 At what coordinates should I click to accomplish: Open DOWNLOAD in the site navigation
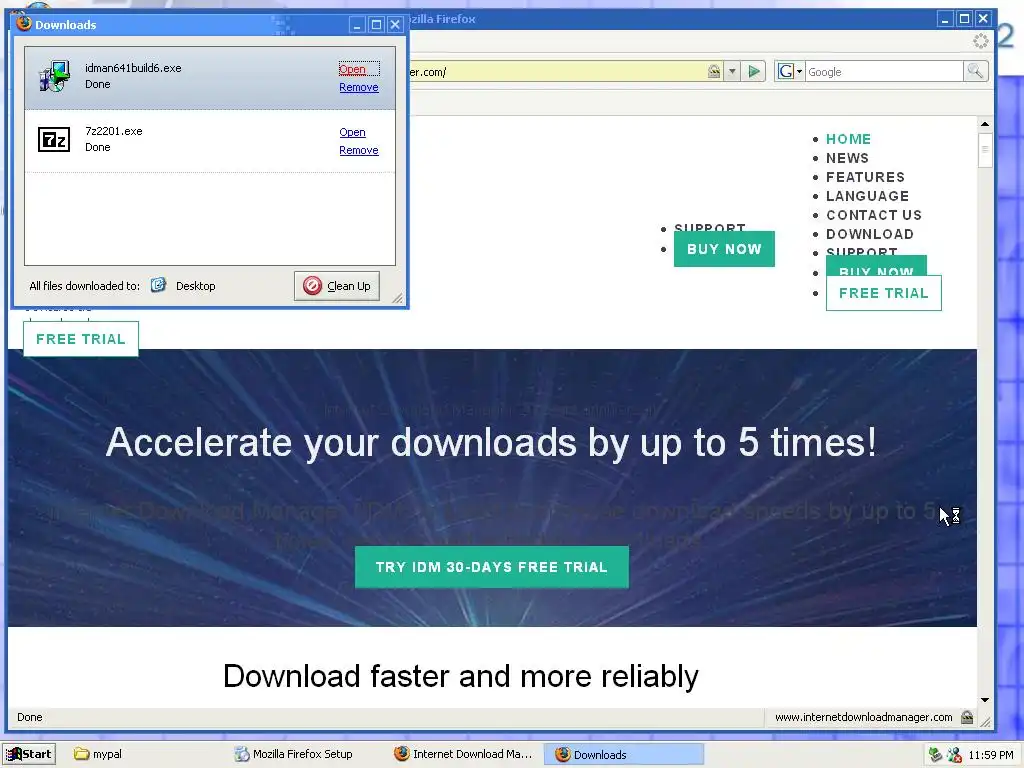[870, 234]
